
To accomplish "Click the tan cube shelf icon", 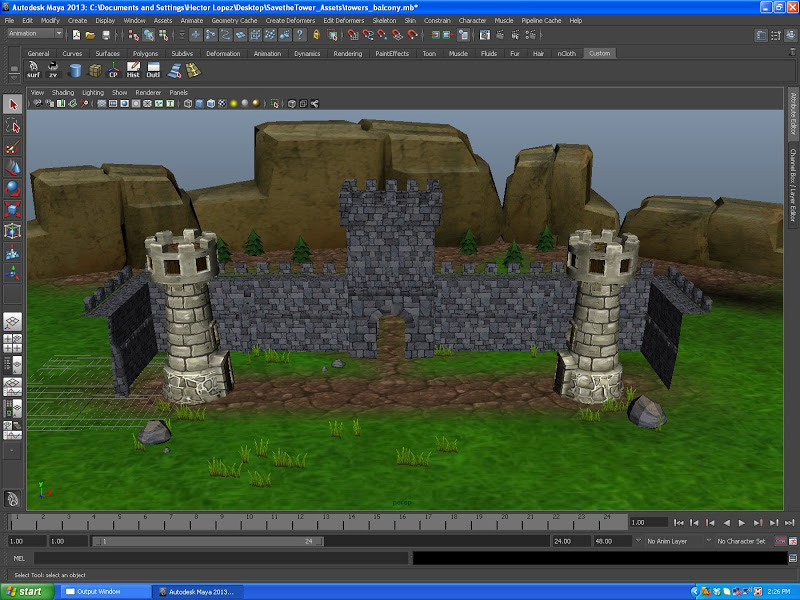I will (95, 70).
